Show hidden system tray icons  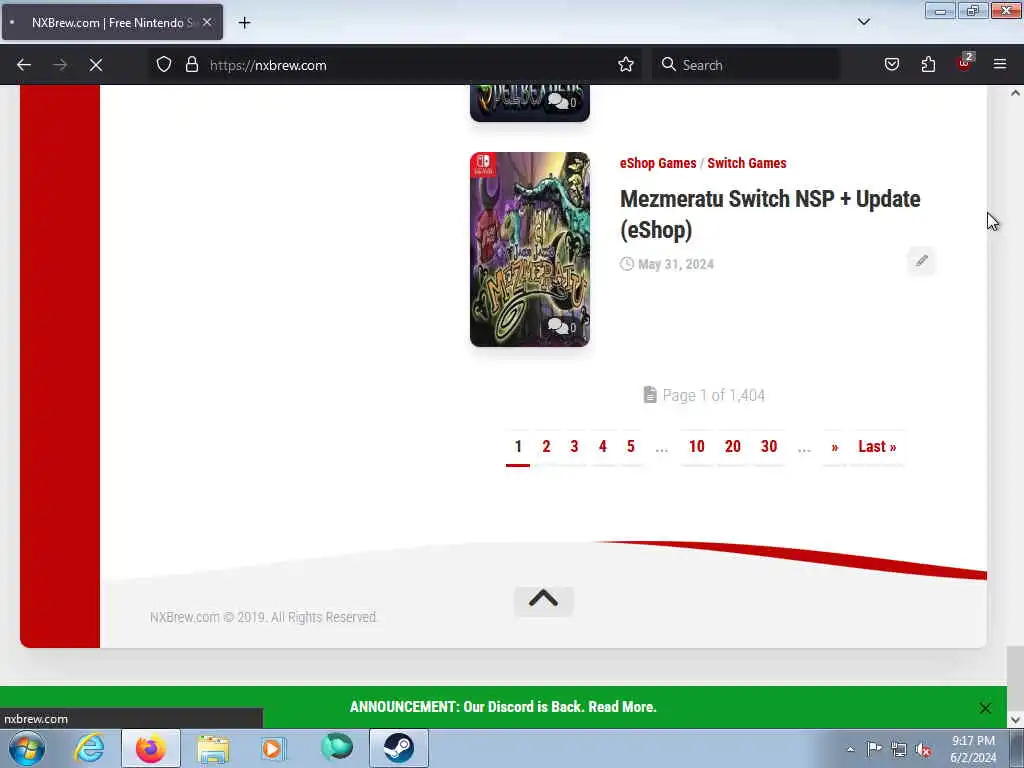[x=850, y=749]
